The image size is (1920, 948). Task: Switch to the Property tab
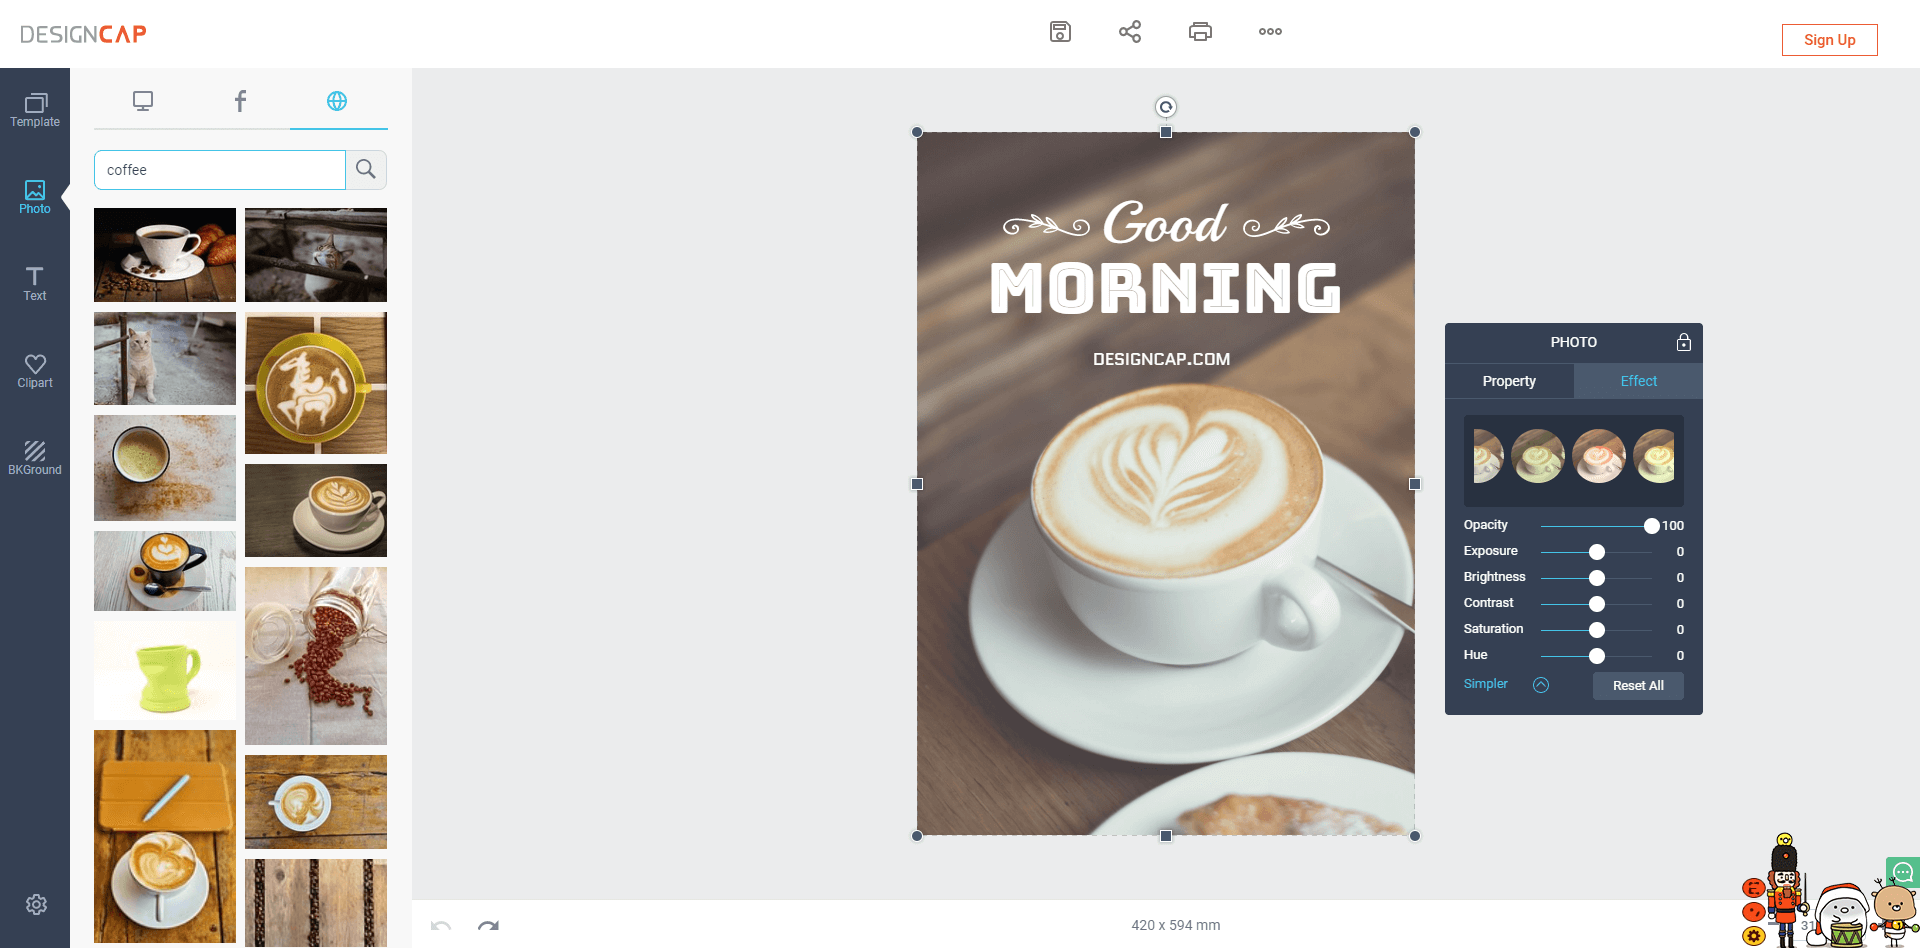1509,381
